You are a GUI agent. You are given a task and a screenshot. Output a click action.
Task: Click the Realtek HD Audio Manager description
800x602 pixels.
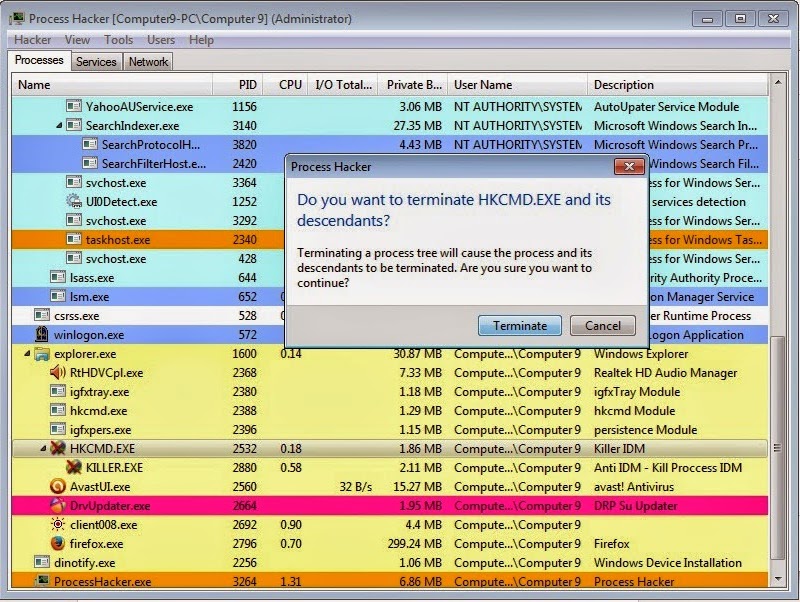(x=665, y=372)
